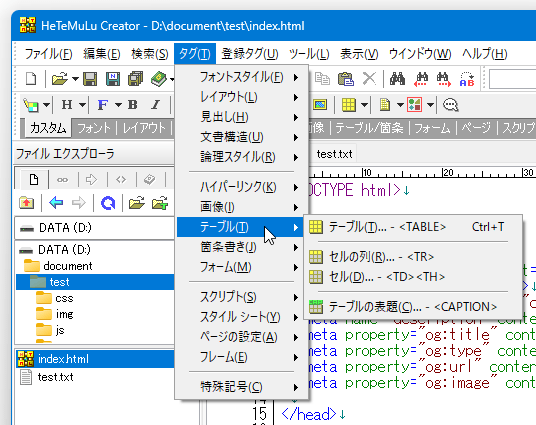Switch to test.txt document tab
The height and width of the screenshot is (425, 536).
point(334,154)
